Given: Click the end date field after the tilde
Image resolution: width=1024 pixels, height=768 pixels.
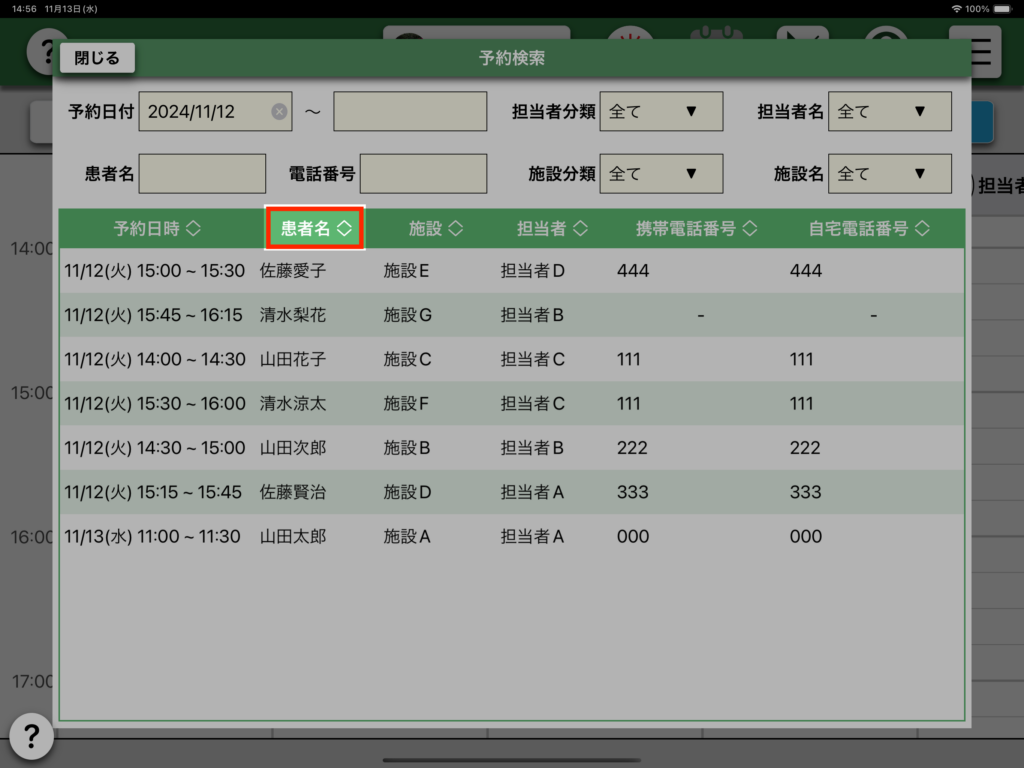Looking at the screenshot, I should [410, 112].
